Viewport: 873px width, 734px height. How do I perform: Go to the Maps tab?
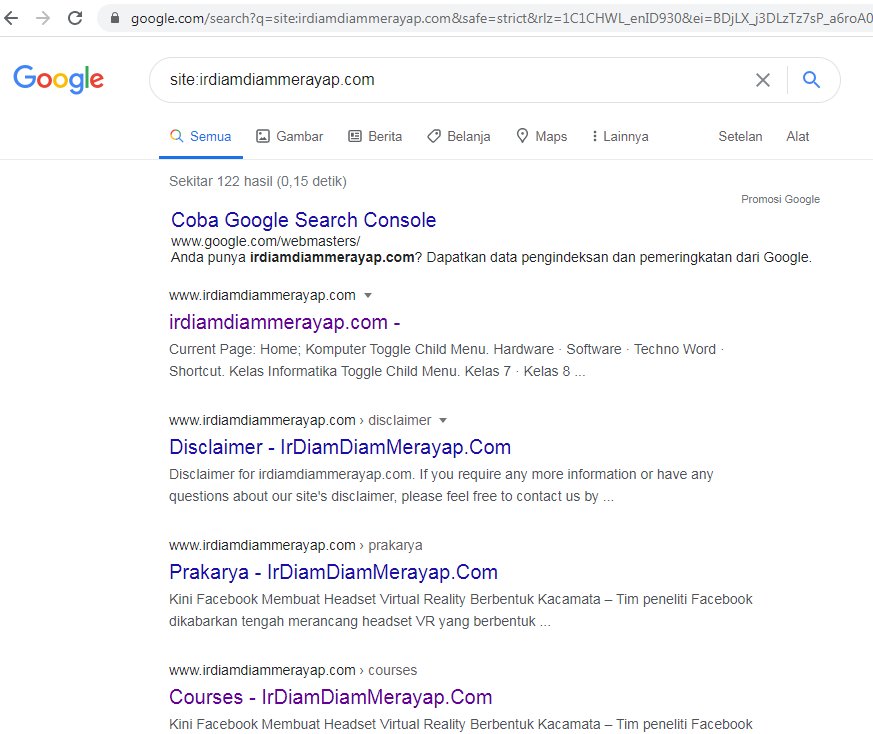point(542,136)
